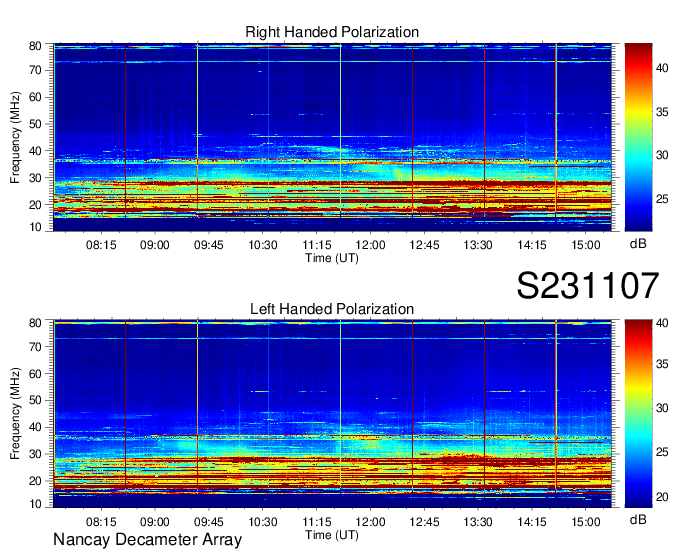This screenshot has width=680, height=552.
Task: Click the 08:15 tick label on top plot
Action: 101,245
